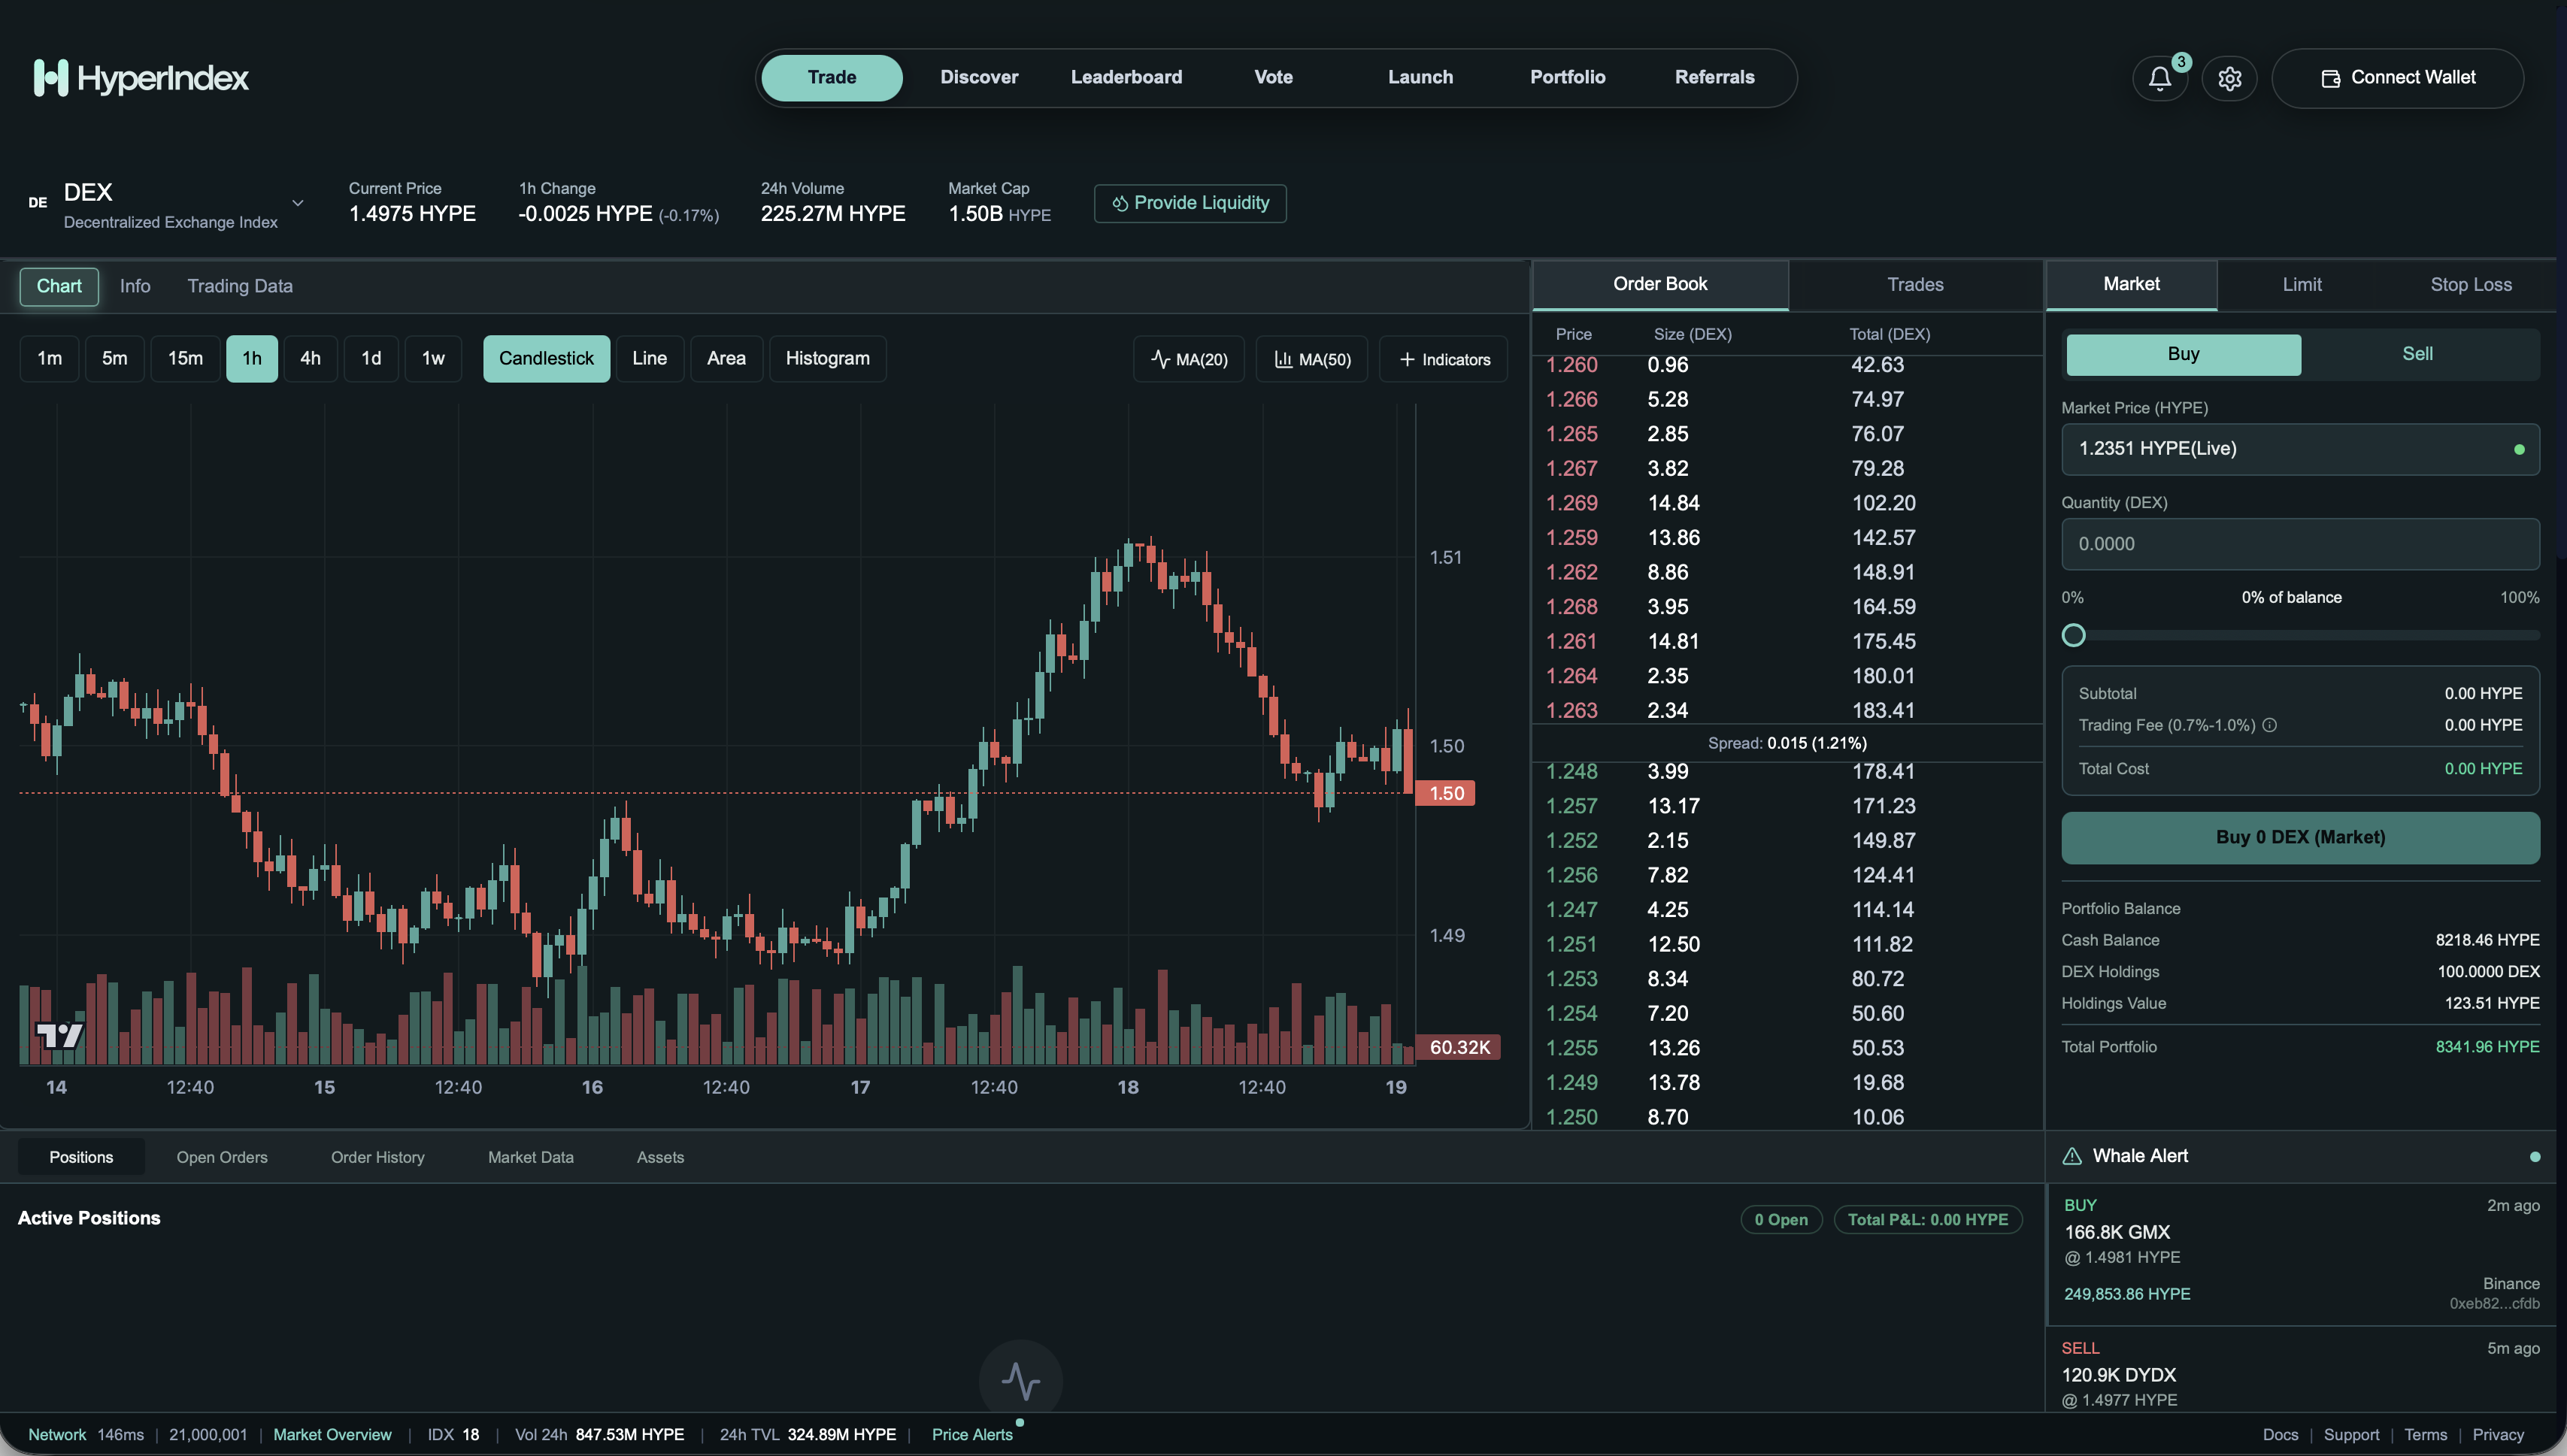The height and width of the screenshot is (1456, 2567).
Task: Click the trading fee info icon
Action: (x=2269, y=725)
